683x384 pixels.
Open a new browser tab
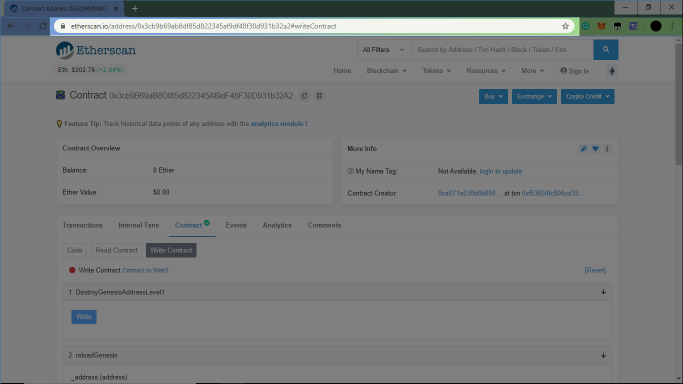(x=135, y=8)
